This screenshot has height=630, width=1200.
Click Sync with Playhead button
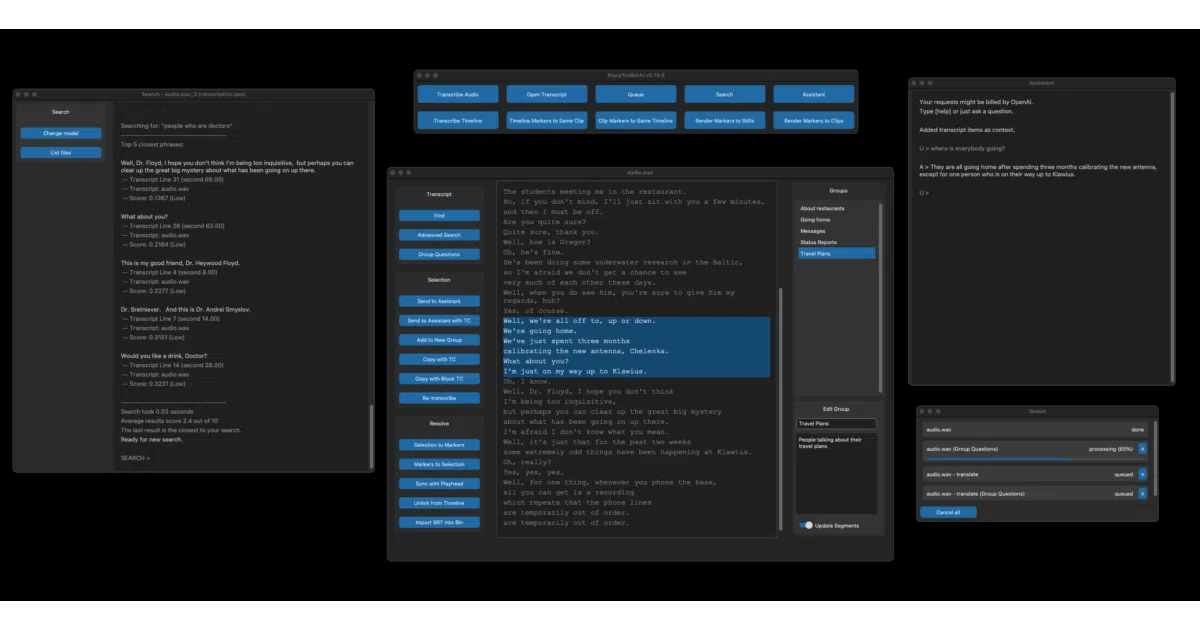click(439, 483)
